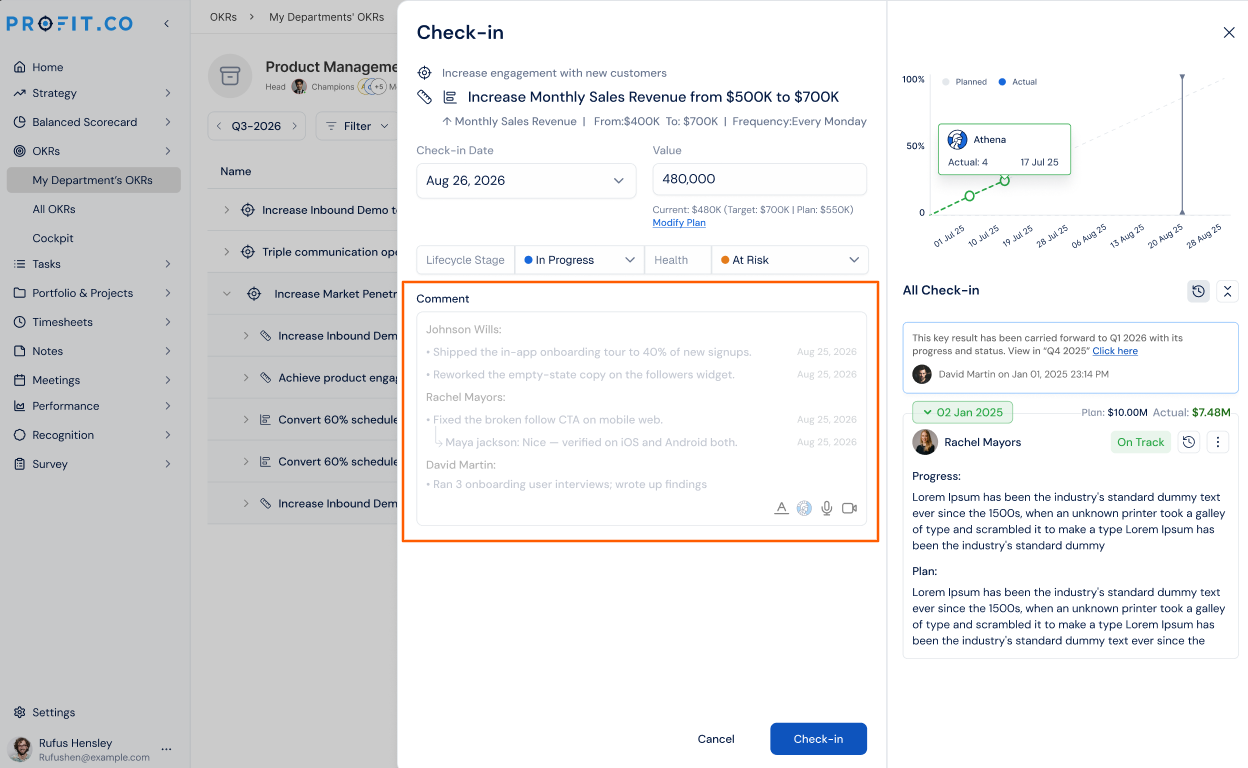Click the Value input field showing 480,000
This screenshot has width=1248, height=768.
759,179
